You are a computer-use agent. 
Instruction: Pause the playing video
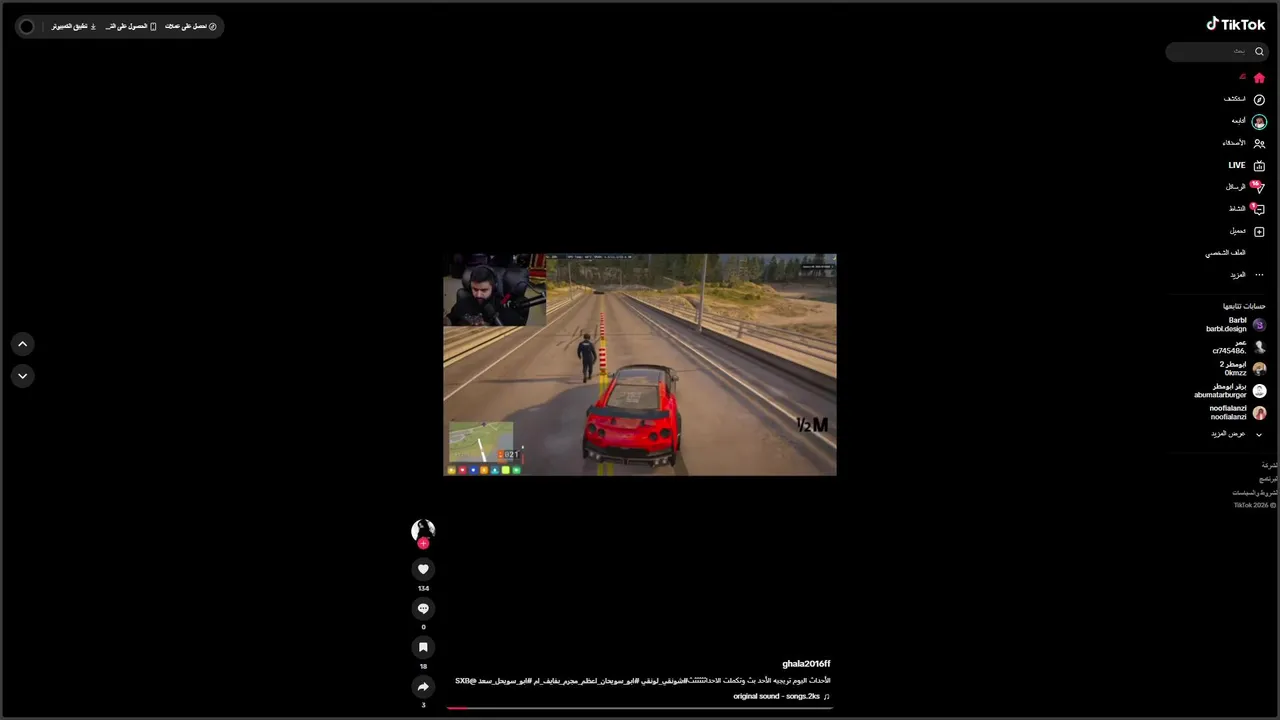[x=640, y=365]
